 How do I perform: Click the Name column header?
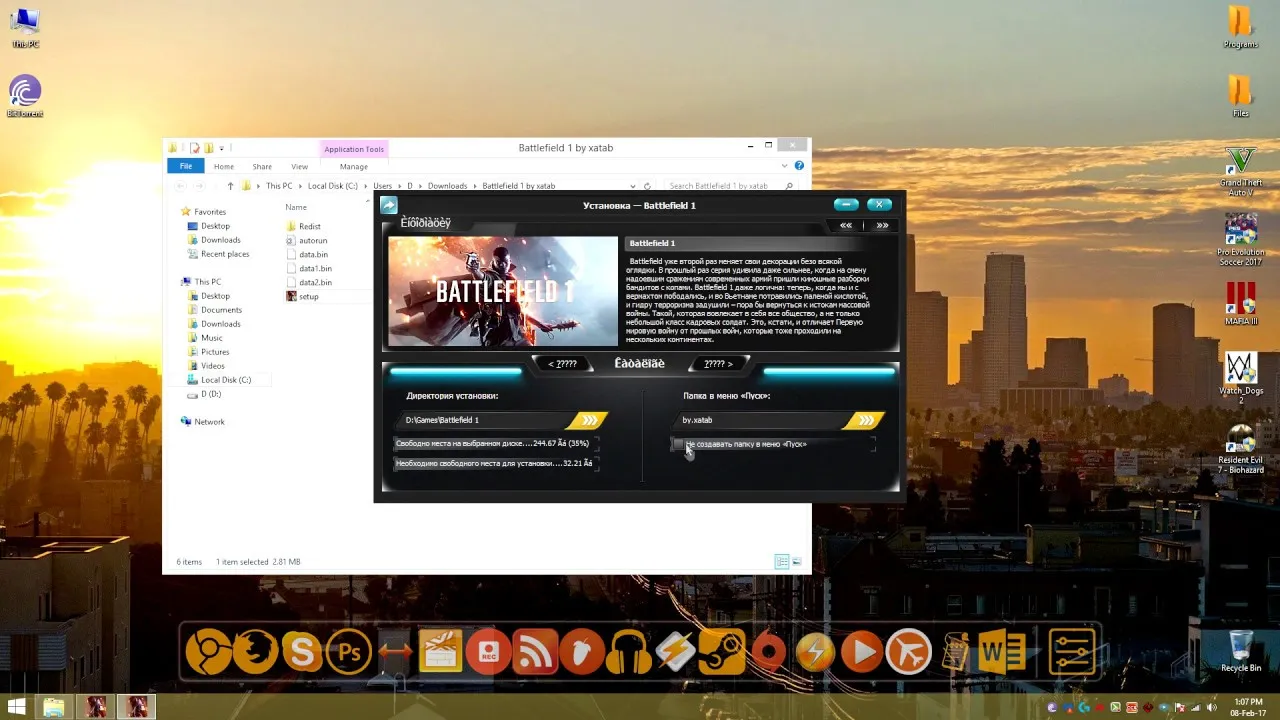296,208
